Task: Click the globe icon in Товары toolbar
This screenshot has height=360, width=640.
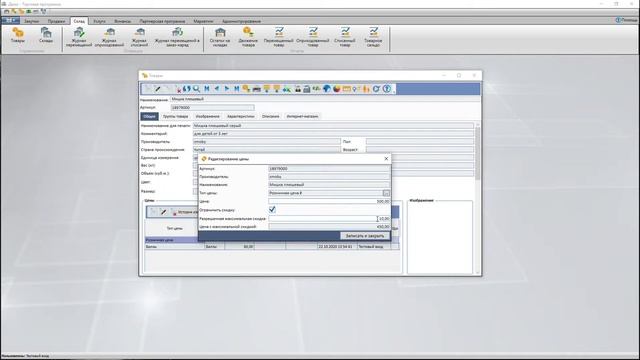Action: click(327, 89)
